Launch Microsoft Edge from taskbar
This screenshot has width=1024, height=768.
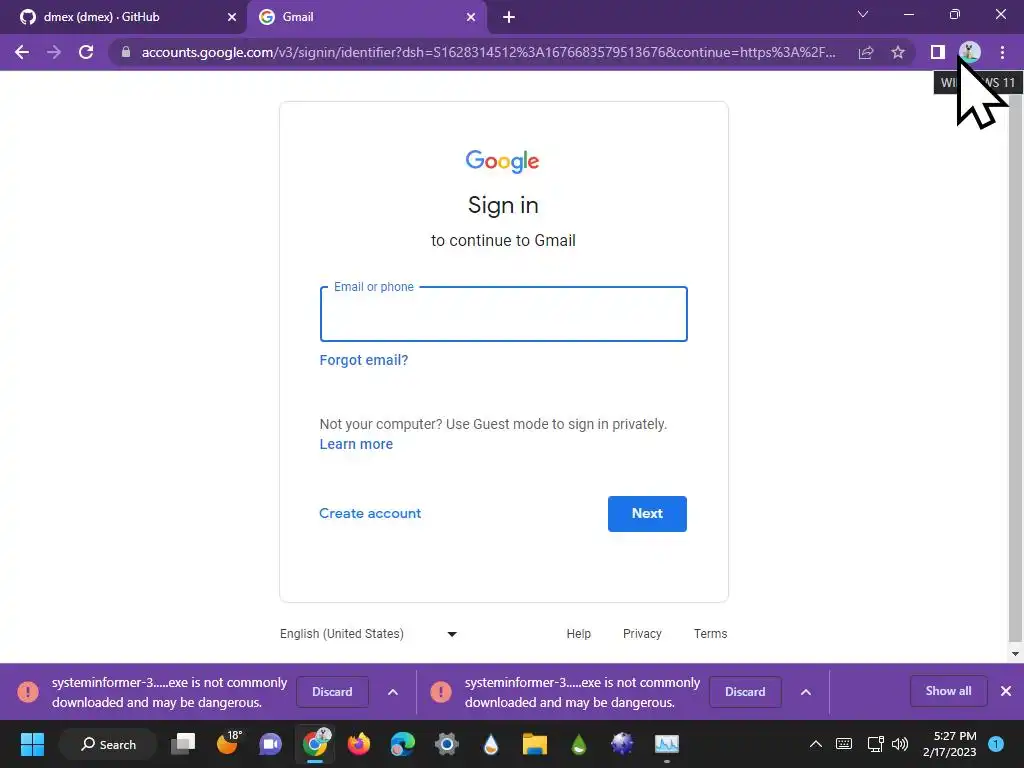point(402,744)
